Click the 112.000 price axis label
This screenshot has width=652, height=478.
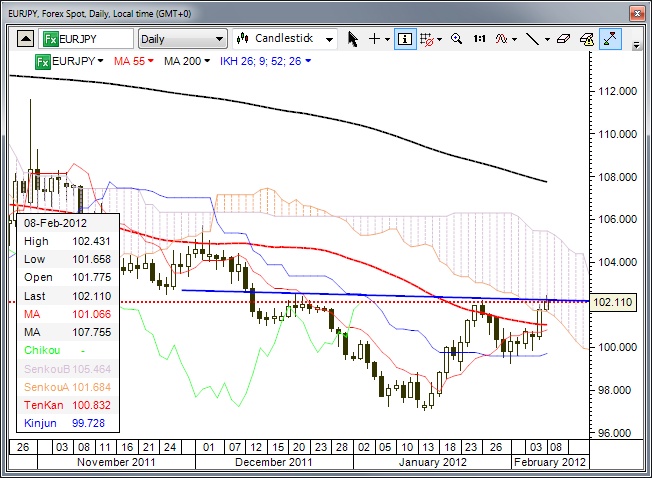pyautogui.click(x=617, y=91)
